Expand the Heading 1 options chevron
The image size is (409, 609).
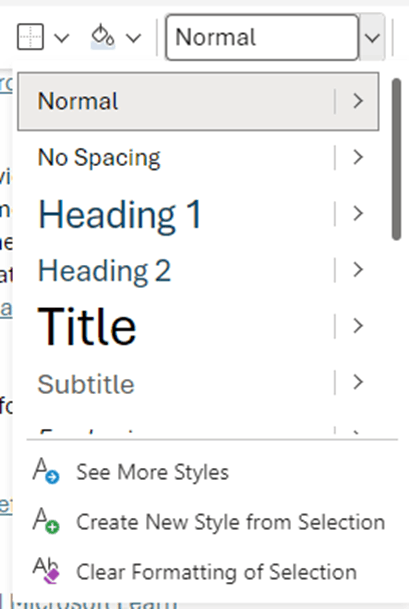pyautogui.click(x=358, y=213)
